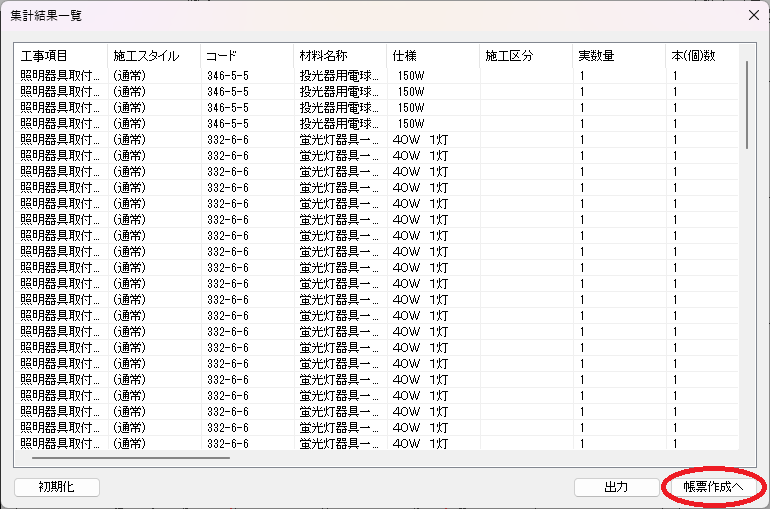Click the 仕様 column header
This screenshot has width=770, height=509.
(433, 55)
